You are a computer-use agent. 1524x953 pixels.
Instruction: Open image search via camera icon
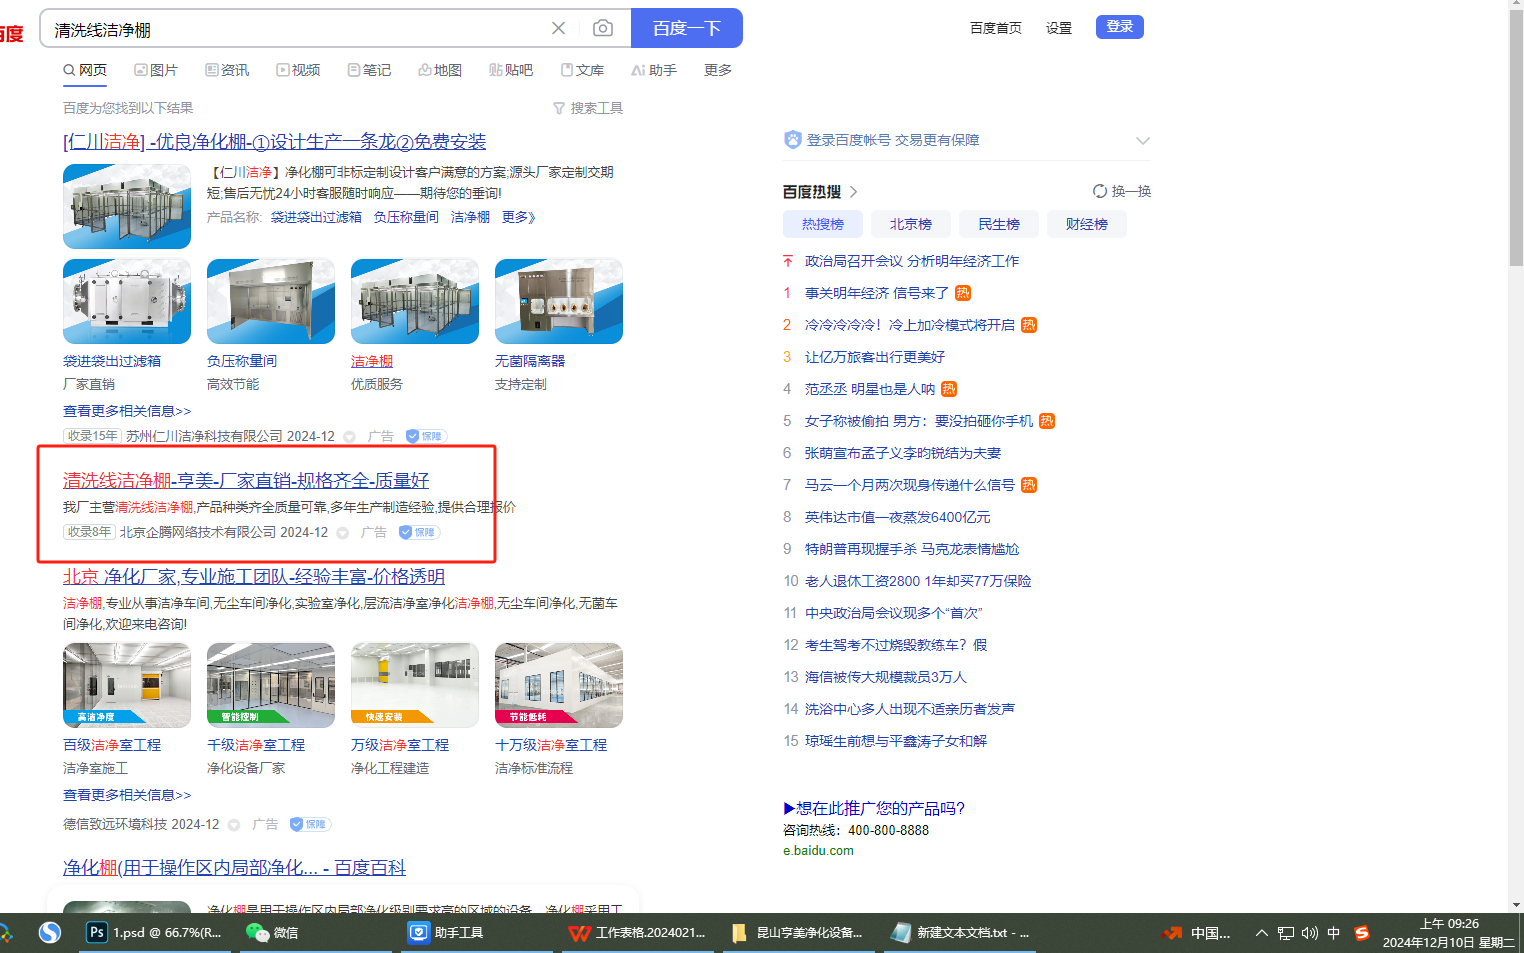pos(603,28)
